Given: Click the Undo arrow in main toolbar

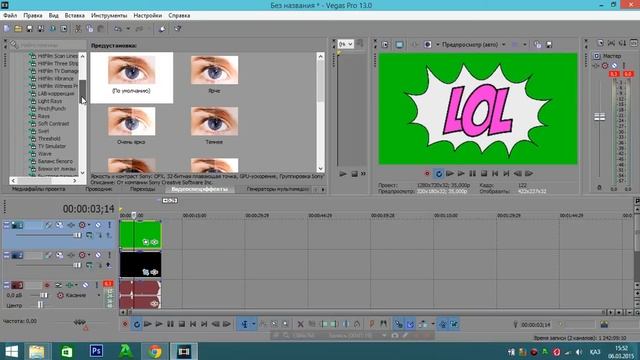Looking at the screenshot, I should pos(118,29).
